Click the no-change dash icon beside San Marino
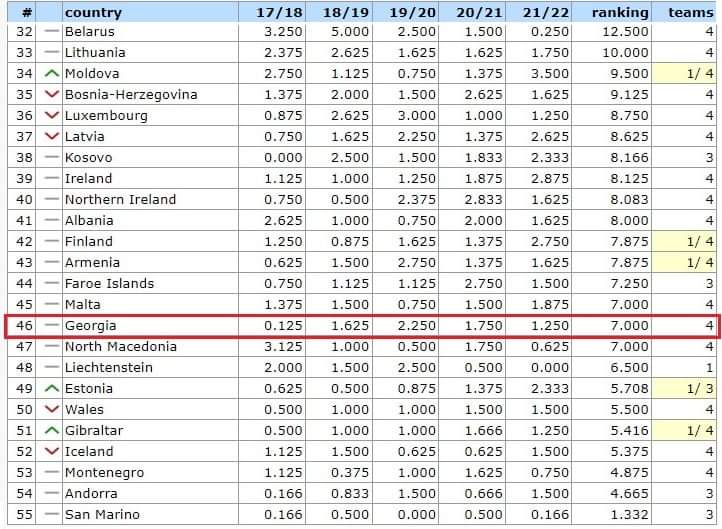 (52, 514)
